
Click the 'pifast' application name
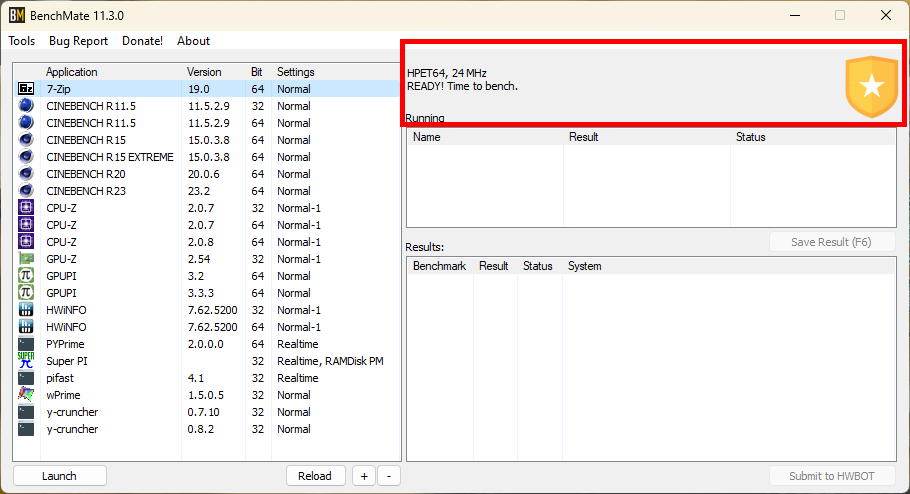60,378
